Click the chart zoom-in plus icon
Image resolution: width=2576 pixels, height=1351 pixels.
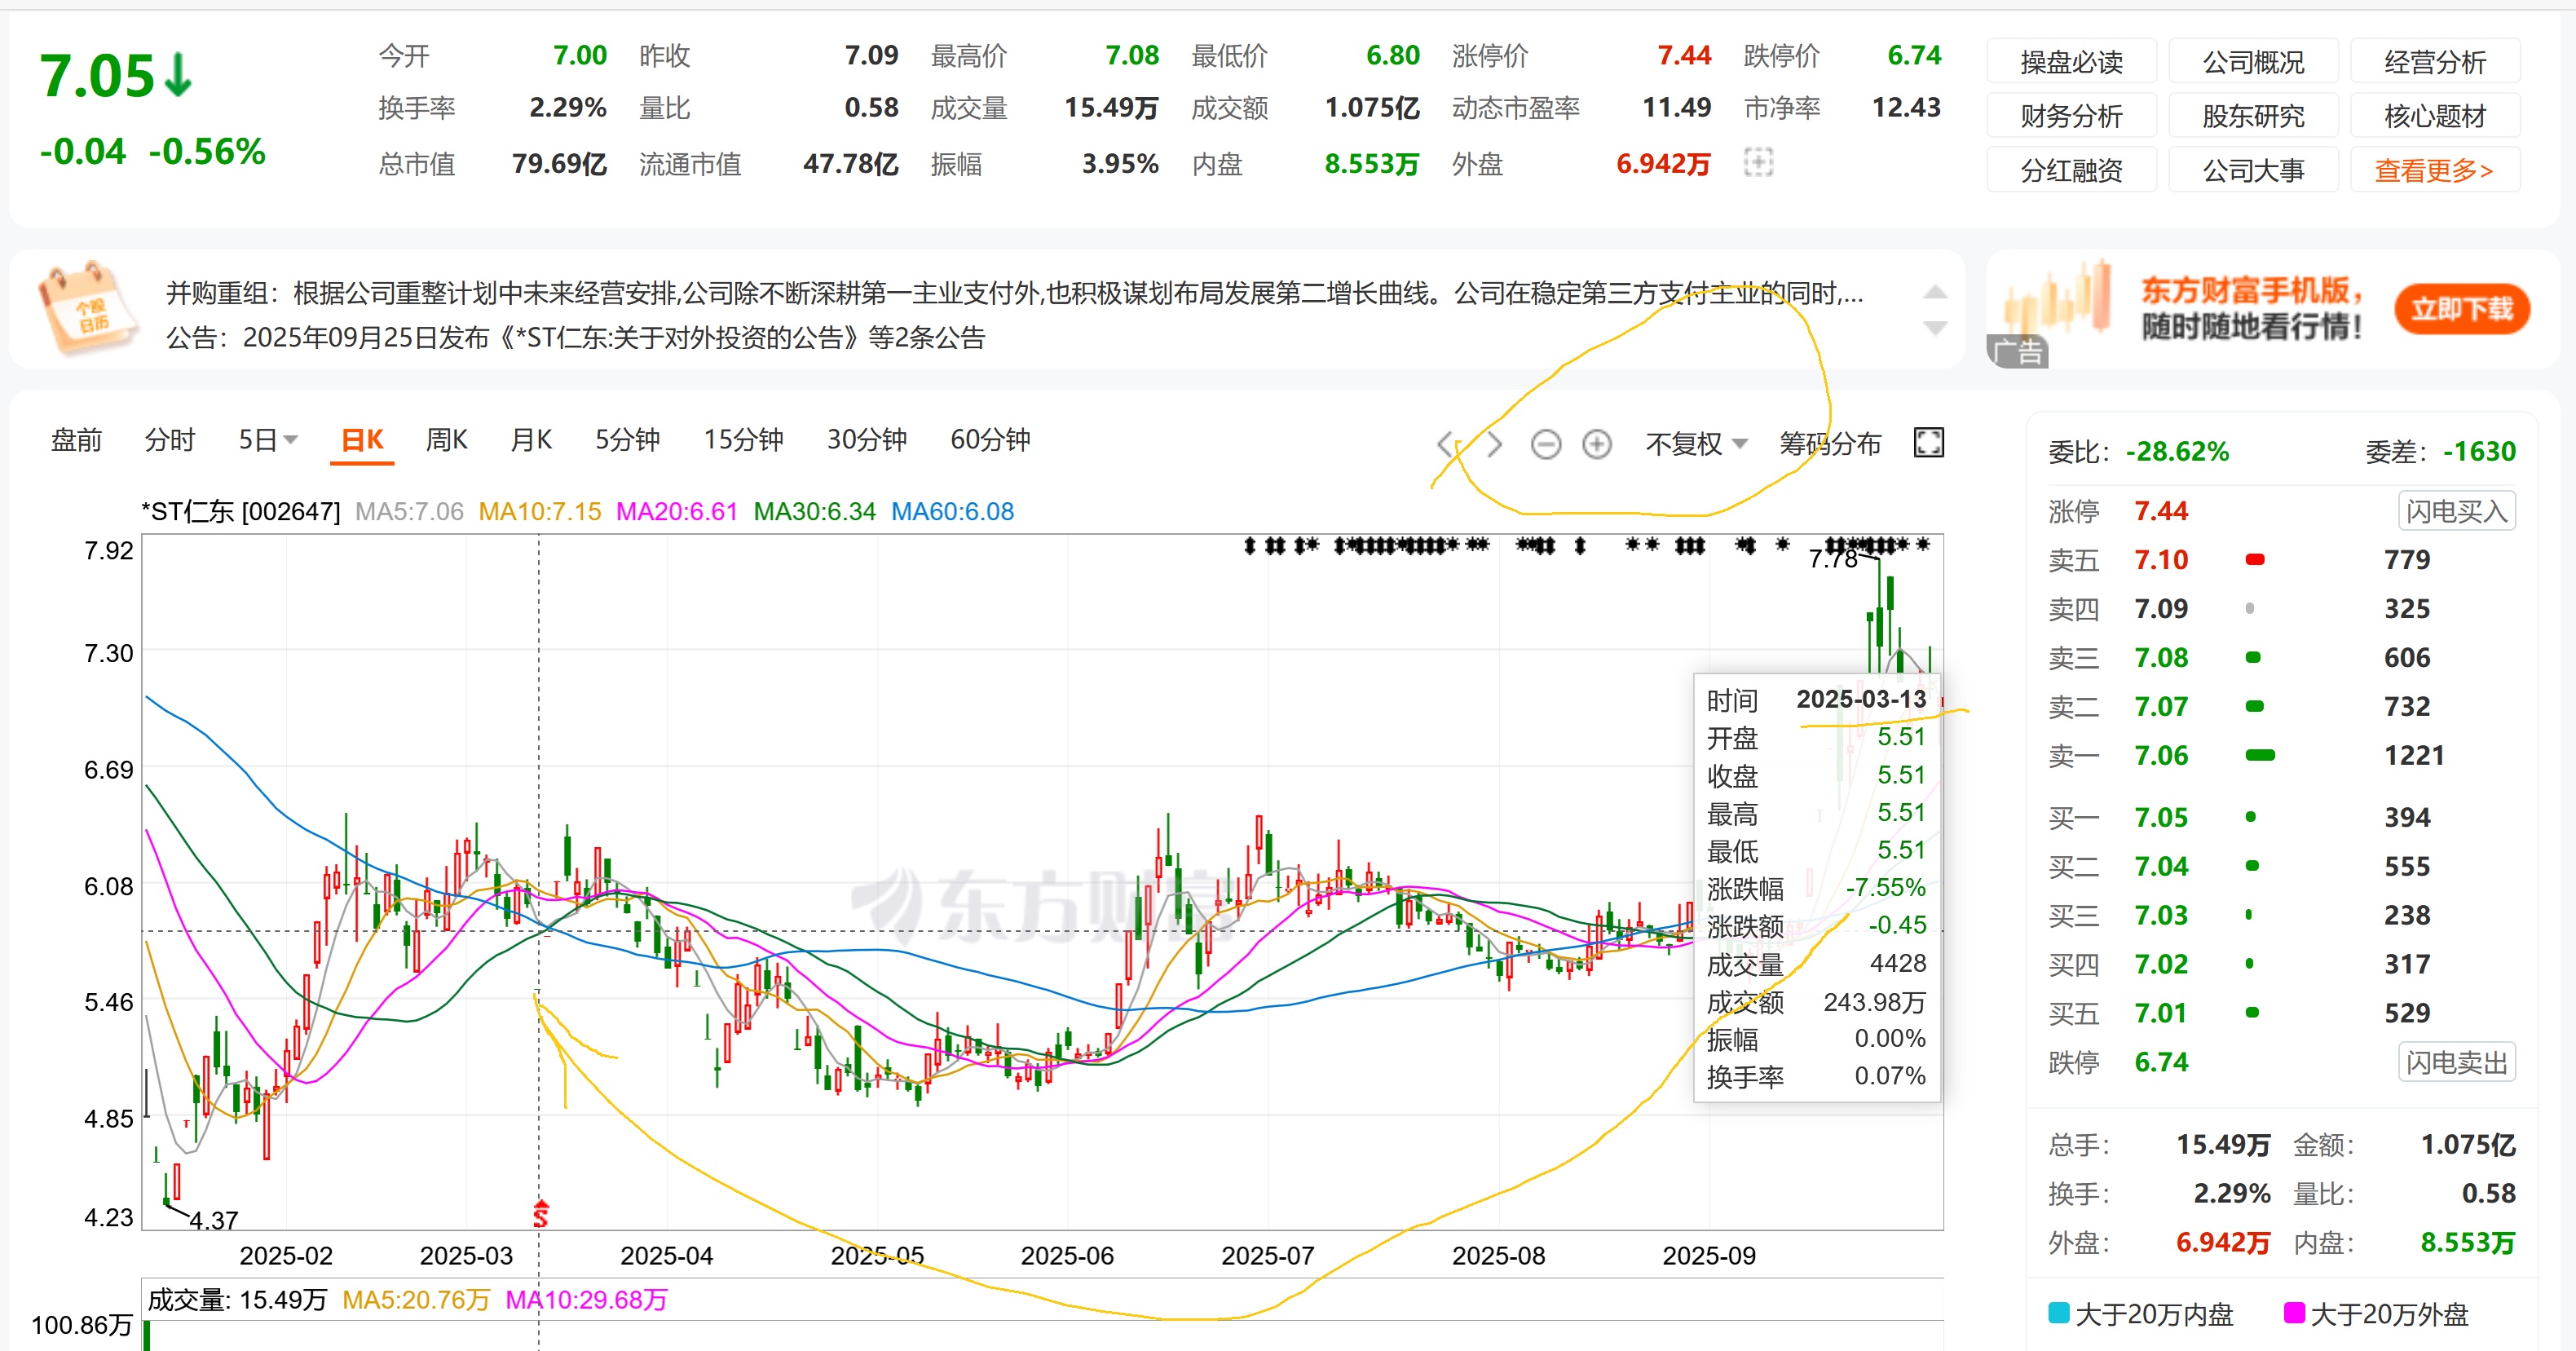point(1597,444)
